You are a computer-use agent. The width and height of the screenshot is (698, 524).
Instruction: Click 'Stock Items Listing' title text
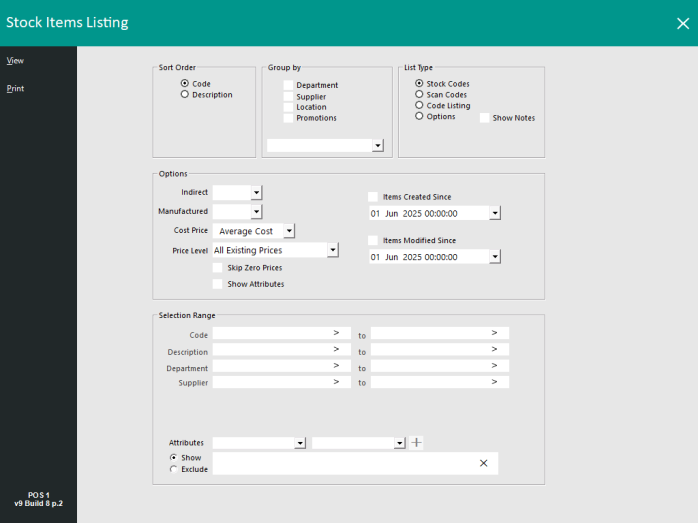(67, 22)
